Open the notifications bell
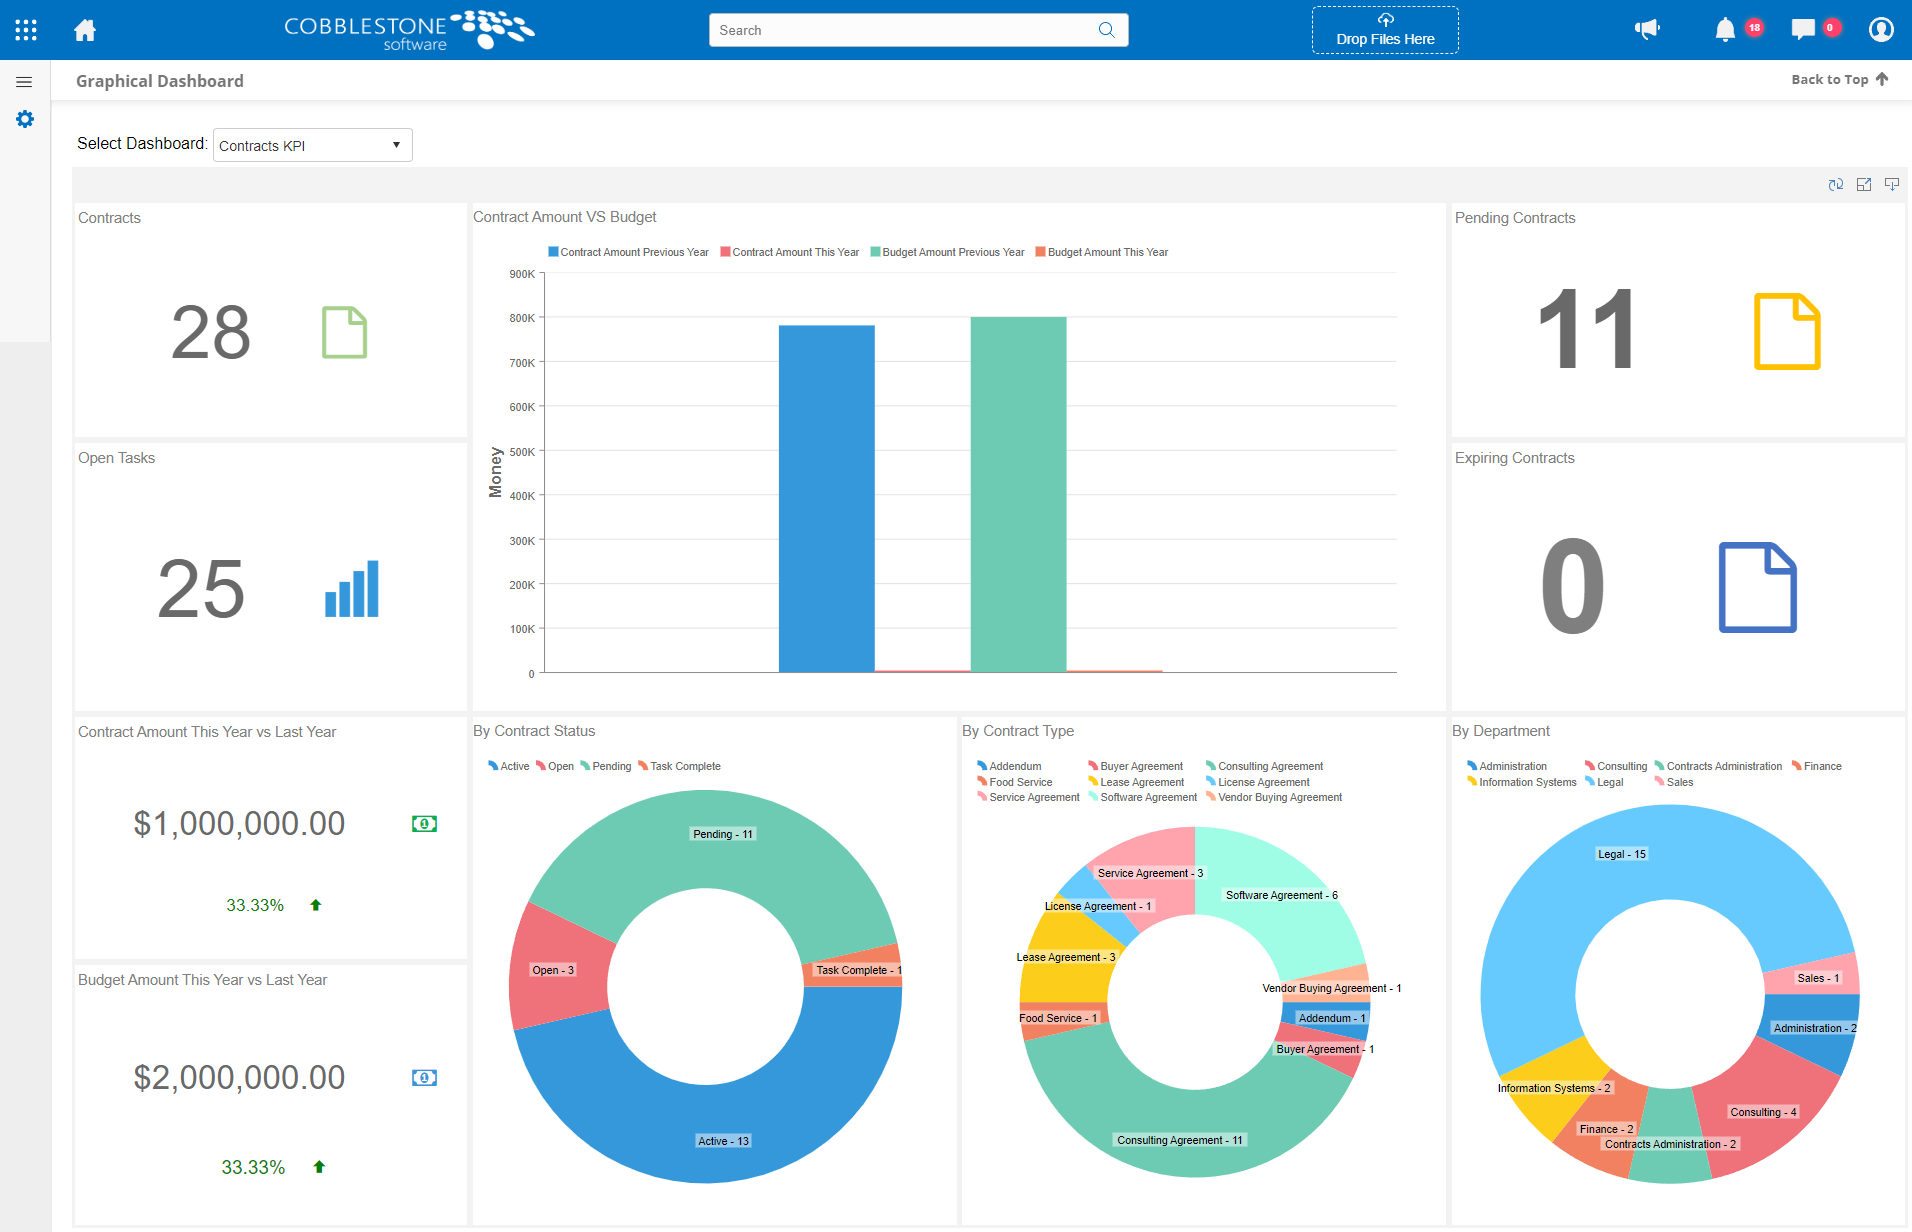Image resolution: width=1912 pixels, height=1232 pixels. 1725,30
